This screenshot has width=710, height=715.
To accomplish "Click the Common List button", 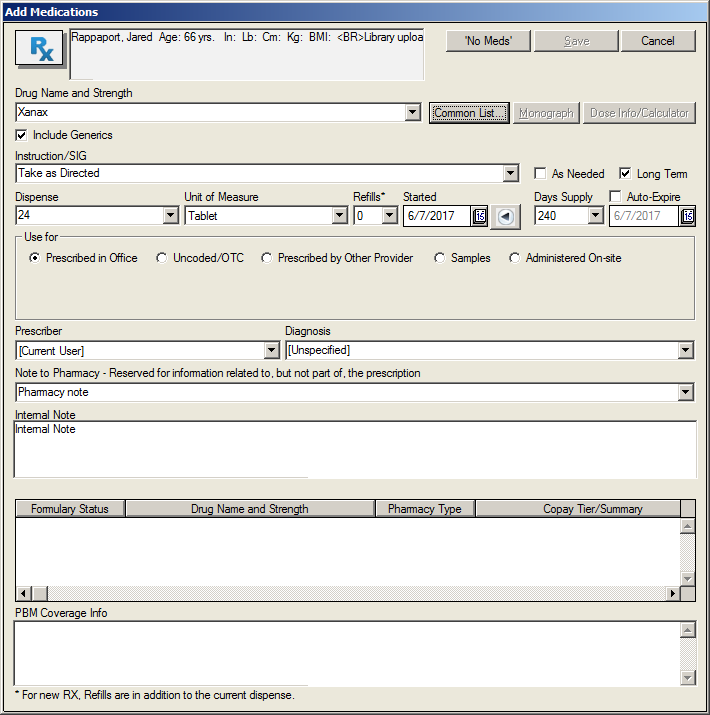I will coord(470,113).
